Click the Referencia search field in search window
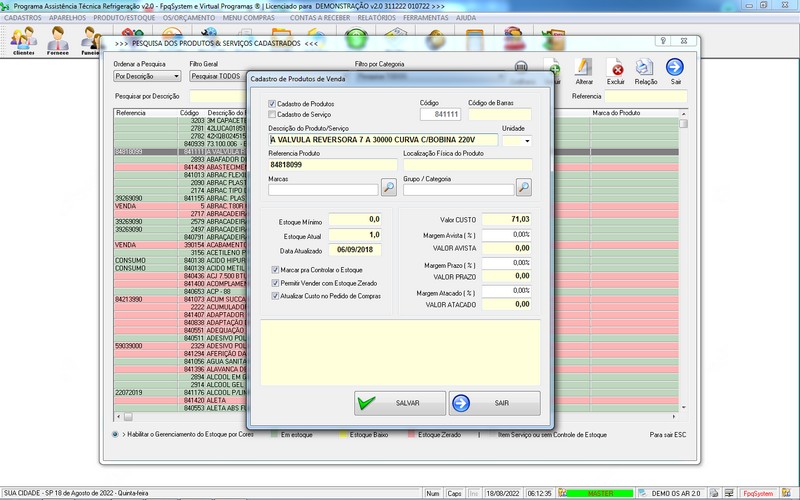The height and width of the screenshot is (500, 800). (x=646, y=96)
